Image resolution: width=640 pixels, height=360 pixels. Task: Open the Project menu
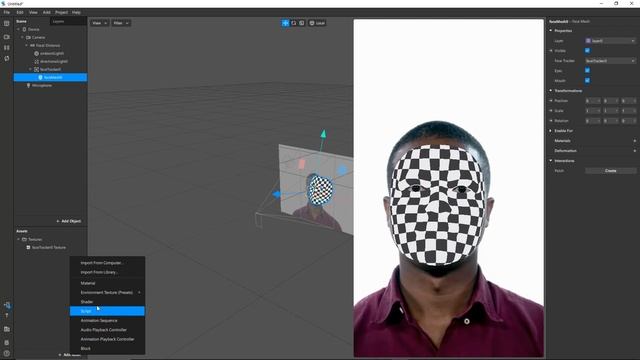point(61,12)
